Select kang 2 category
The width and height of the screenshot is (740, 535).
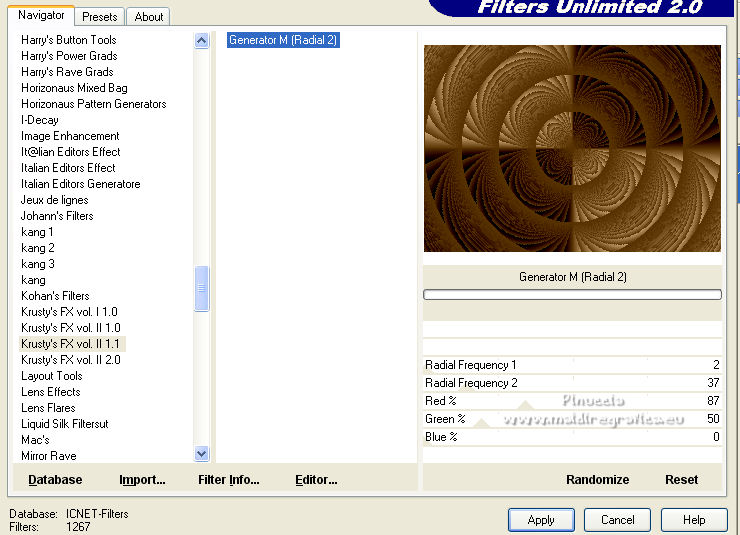[x=37, y=248]
